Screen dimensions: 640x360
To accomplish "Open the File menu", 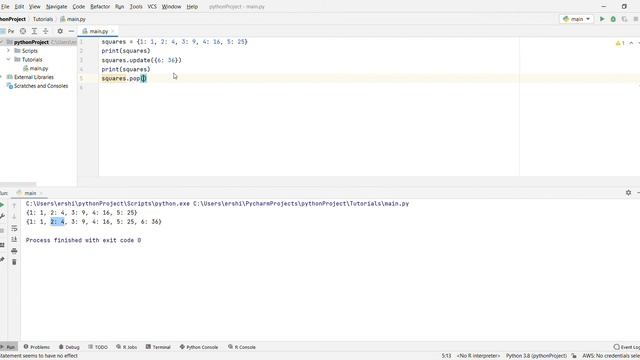I will click(5, 7).
